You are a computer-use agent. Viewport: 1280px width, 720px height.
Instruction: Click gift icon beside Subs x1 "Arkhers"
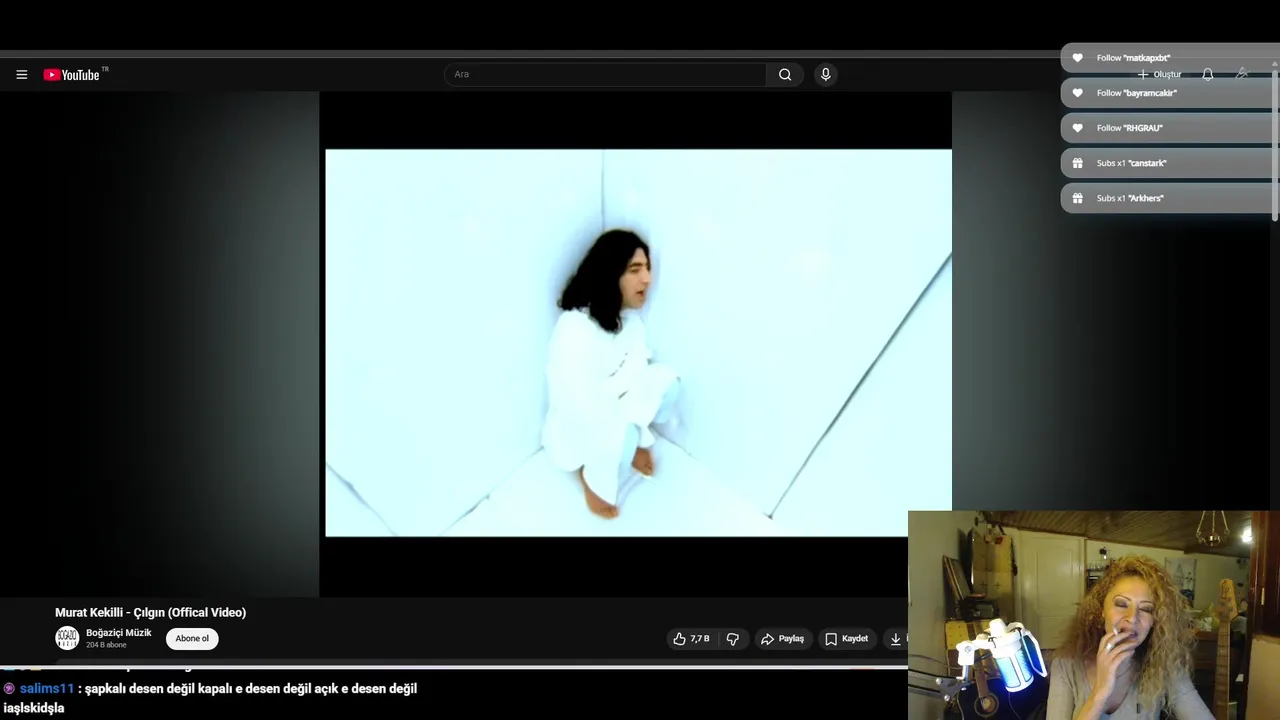[x=1077, y=198]
